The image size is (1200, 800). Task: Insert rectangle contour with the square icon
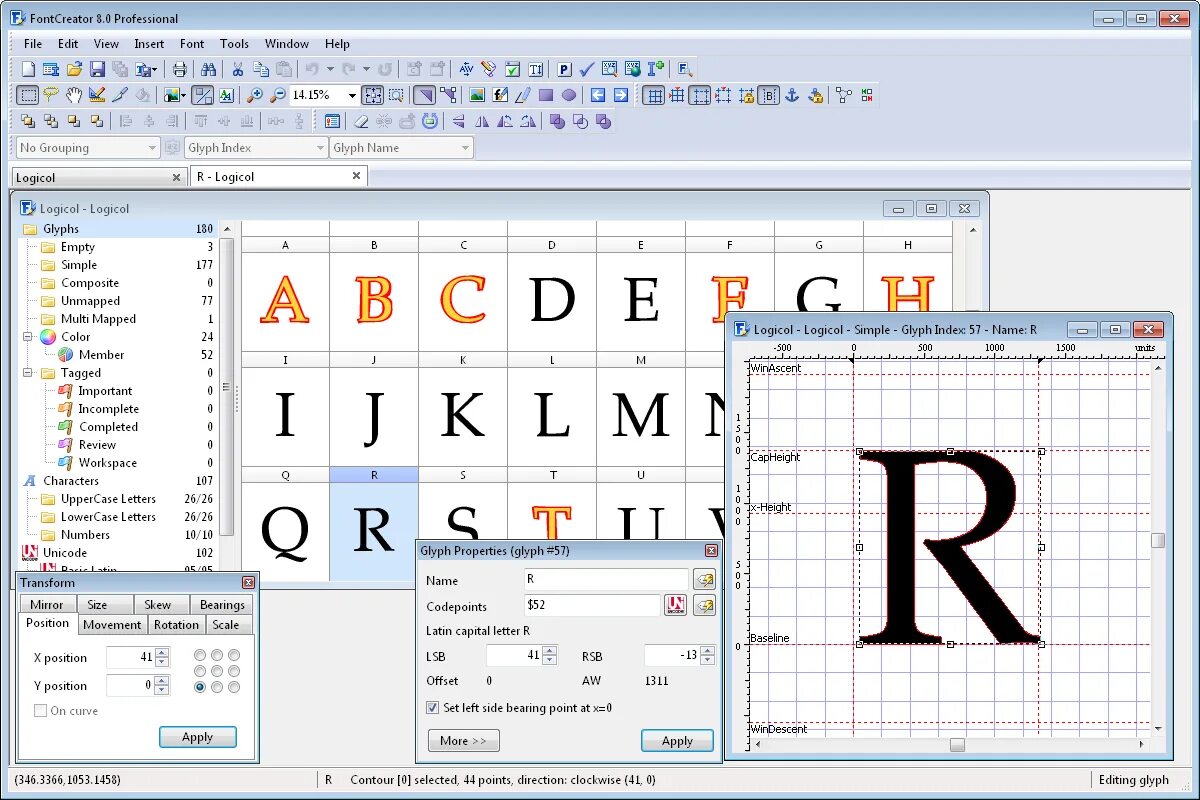(x=546, y=95)
